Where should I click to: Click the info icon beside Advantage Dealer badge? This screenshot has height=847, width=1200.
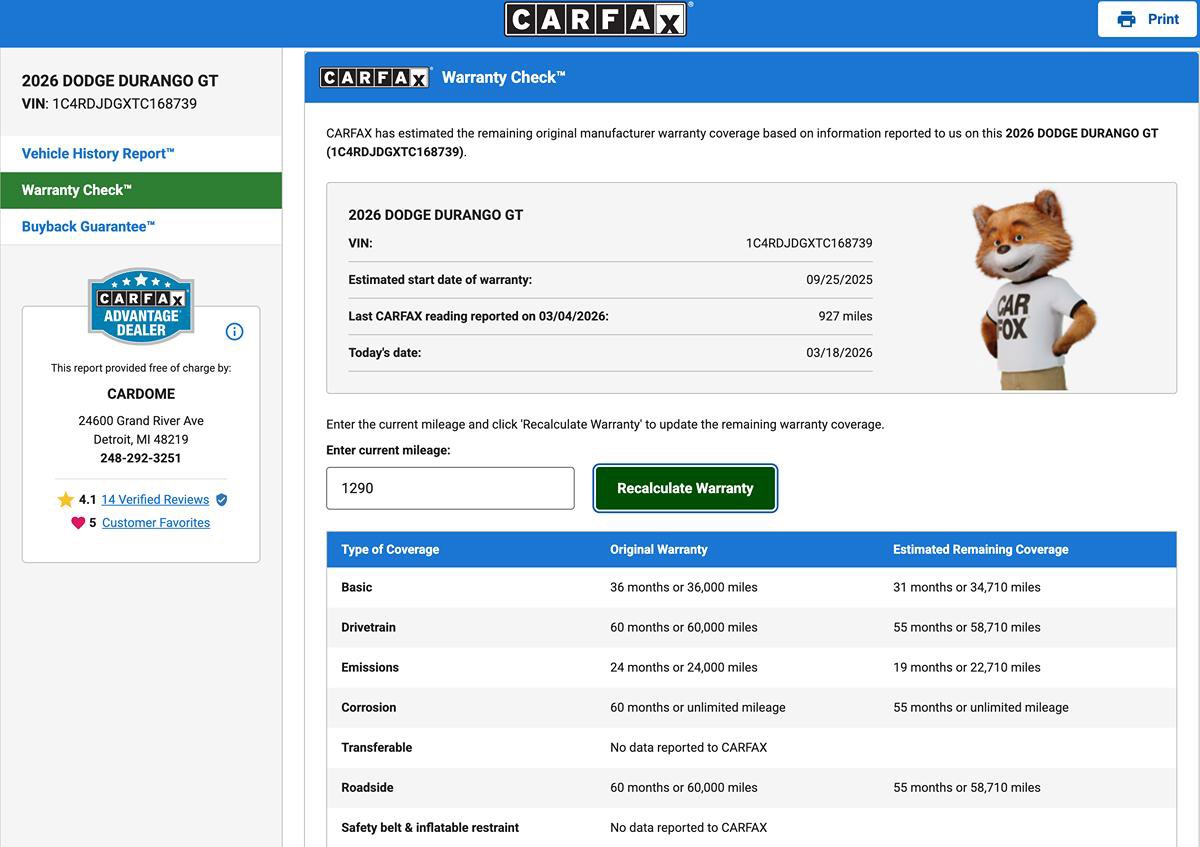tap(235, 332)
